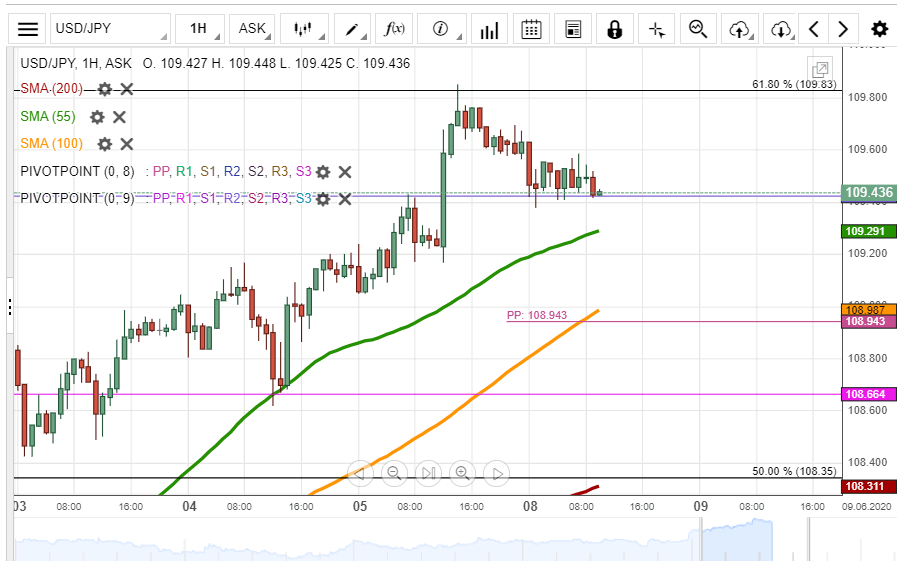Click the 08 date axis marker

click(530, 507)
